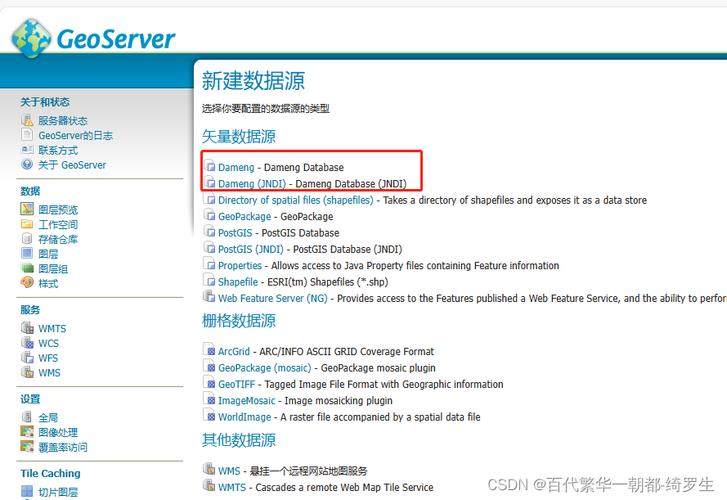Screen dimensions: 727x500
Task: Click the icon beside GeoPackage vector source
Action: [x=210, y=215]
